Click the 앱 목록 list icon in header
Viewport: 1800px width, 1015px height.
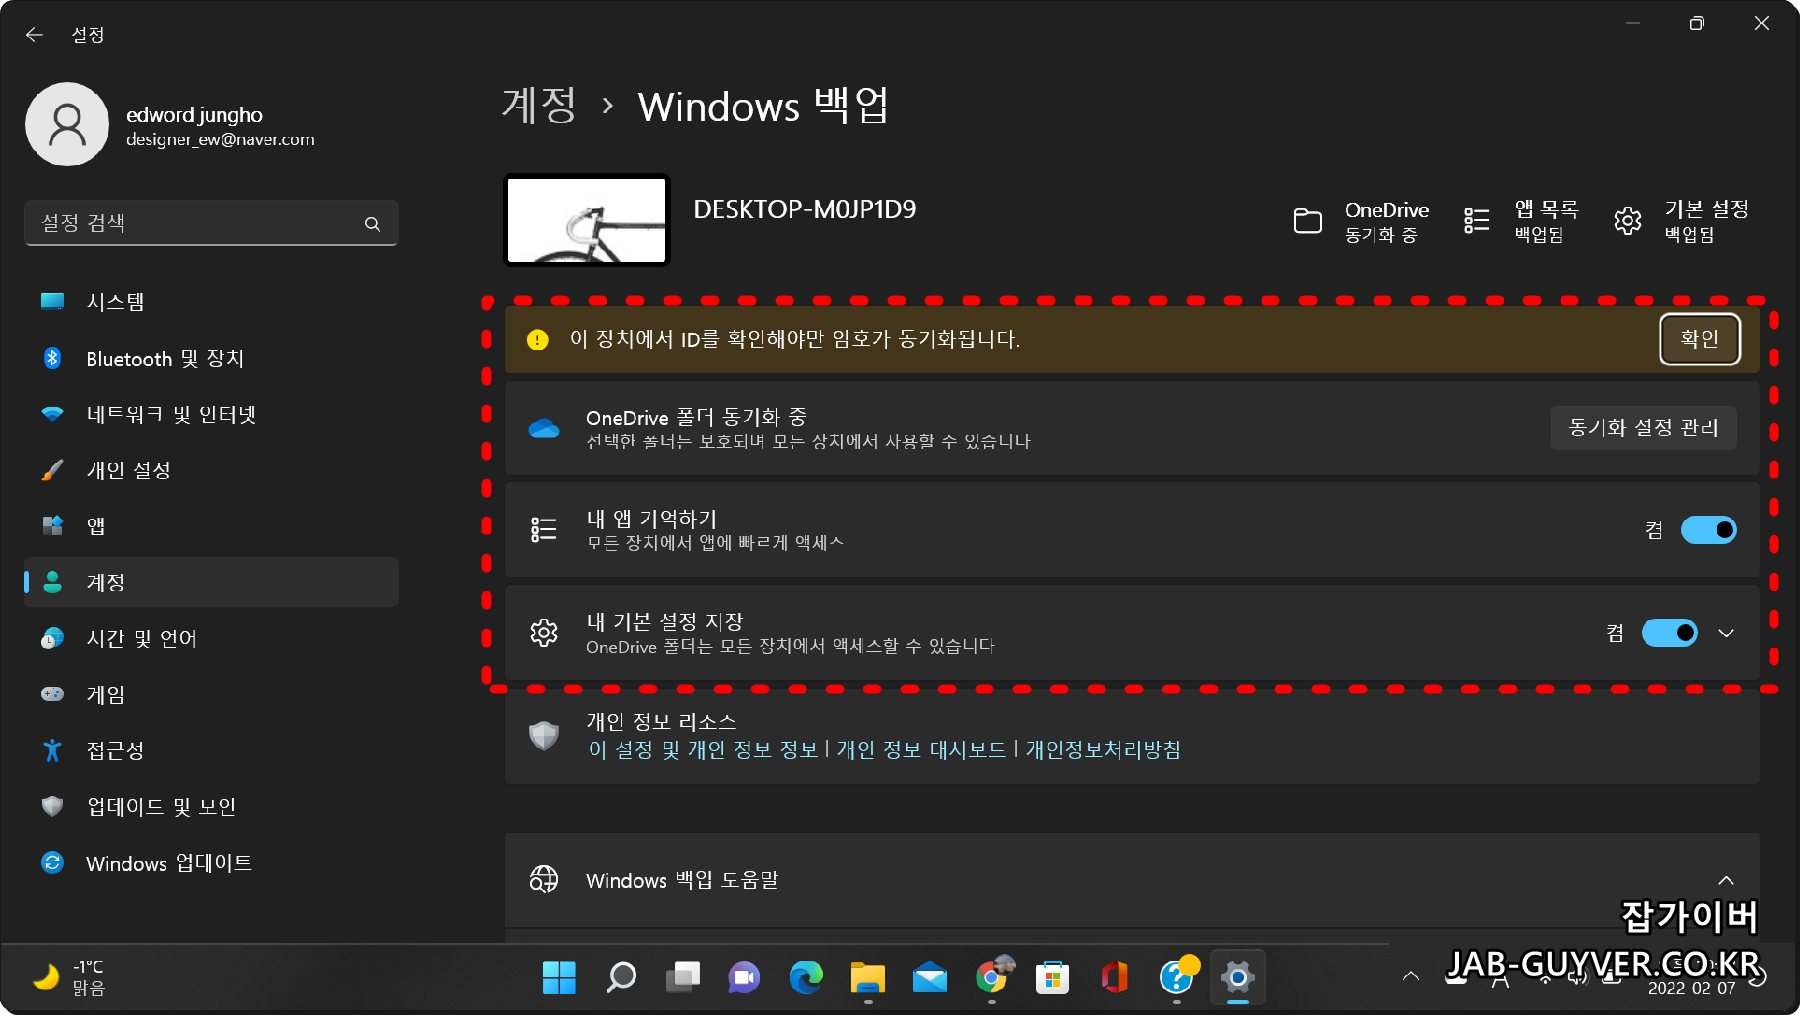(1476, 220)
